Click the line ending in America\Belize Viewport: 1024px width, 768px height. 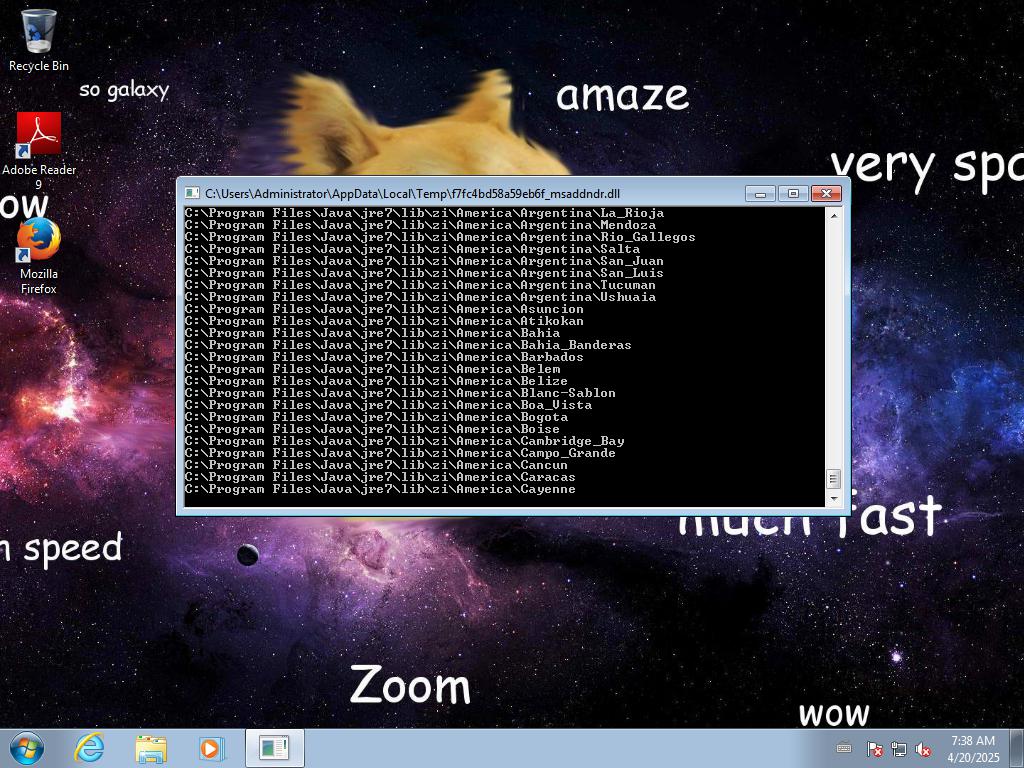tap(376, 381)
